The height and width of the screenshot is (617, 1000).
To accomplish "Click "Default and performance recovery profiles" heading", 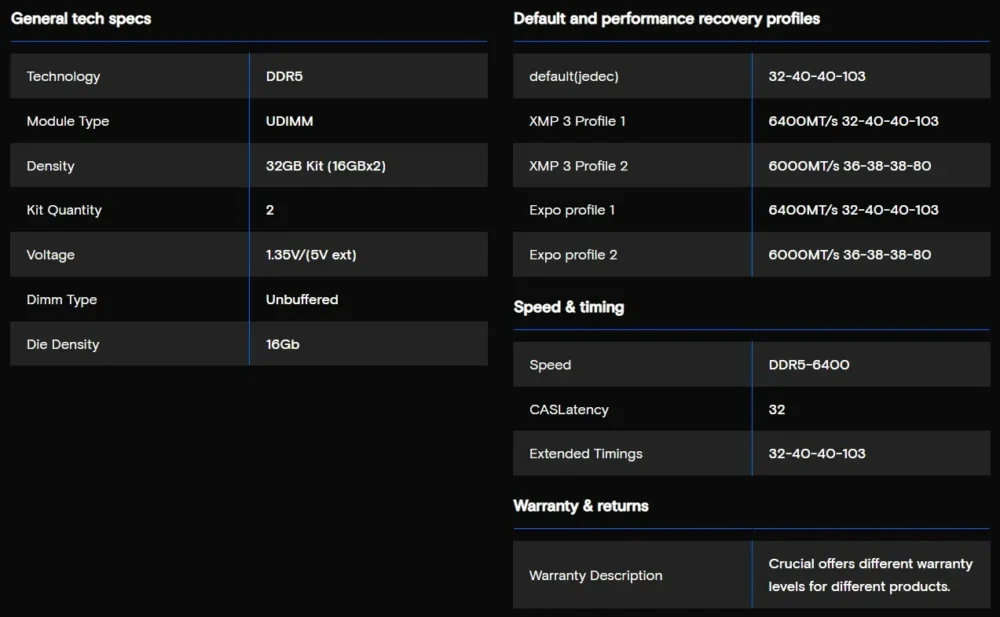I will point(666,19).
